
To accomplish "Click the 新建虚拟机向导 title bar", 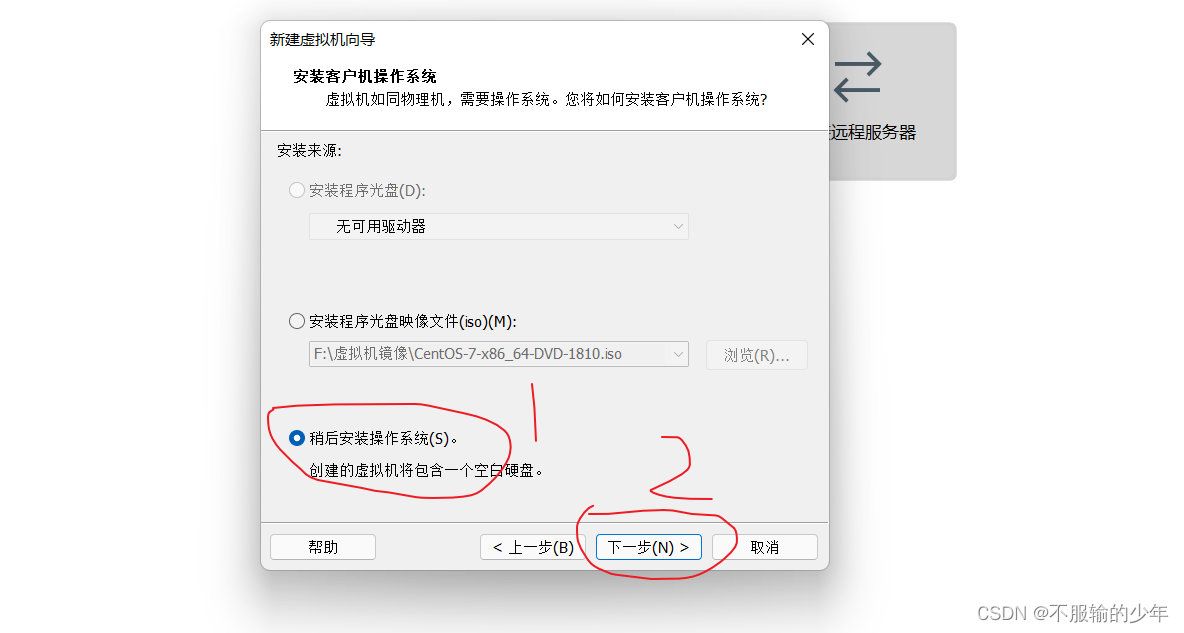I will pos(529,39).
